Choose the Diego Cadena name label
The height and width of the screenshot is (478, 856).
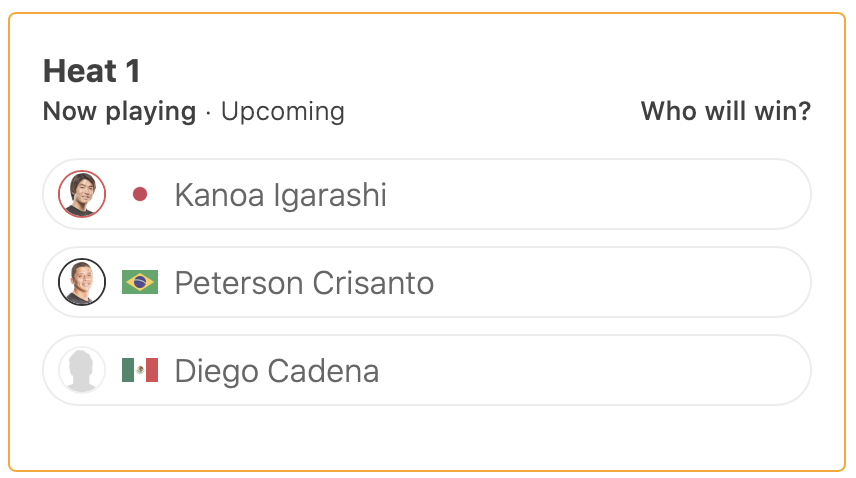tap(276, 371)
